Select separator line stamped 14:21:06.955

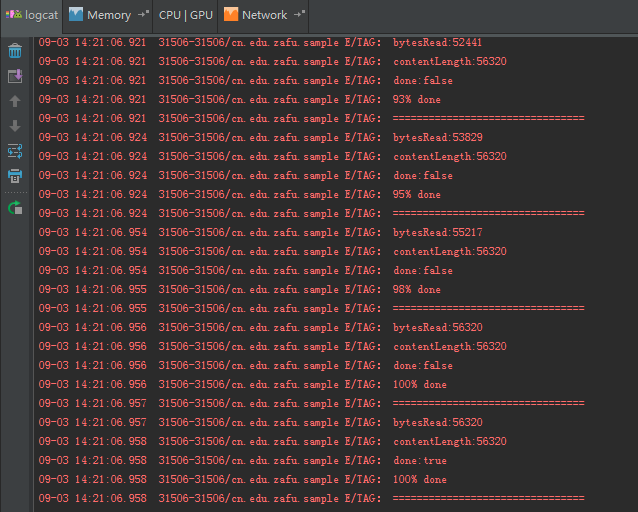pos(312,309)
